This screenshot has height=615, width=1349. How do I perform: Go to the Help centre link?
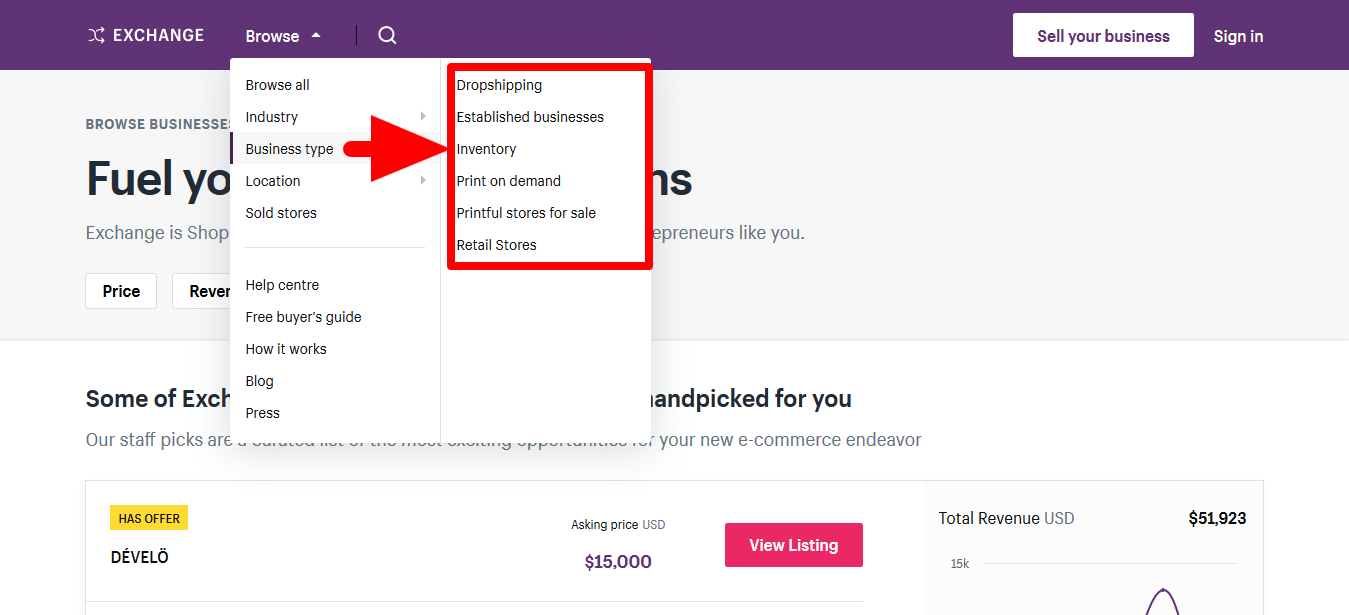click(x=282, y=285)
